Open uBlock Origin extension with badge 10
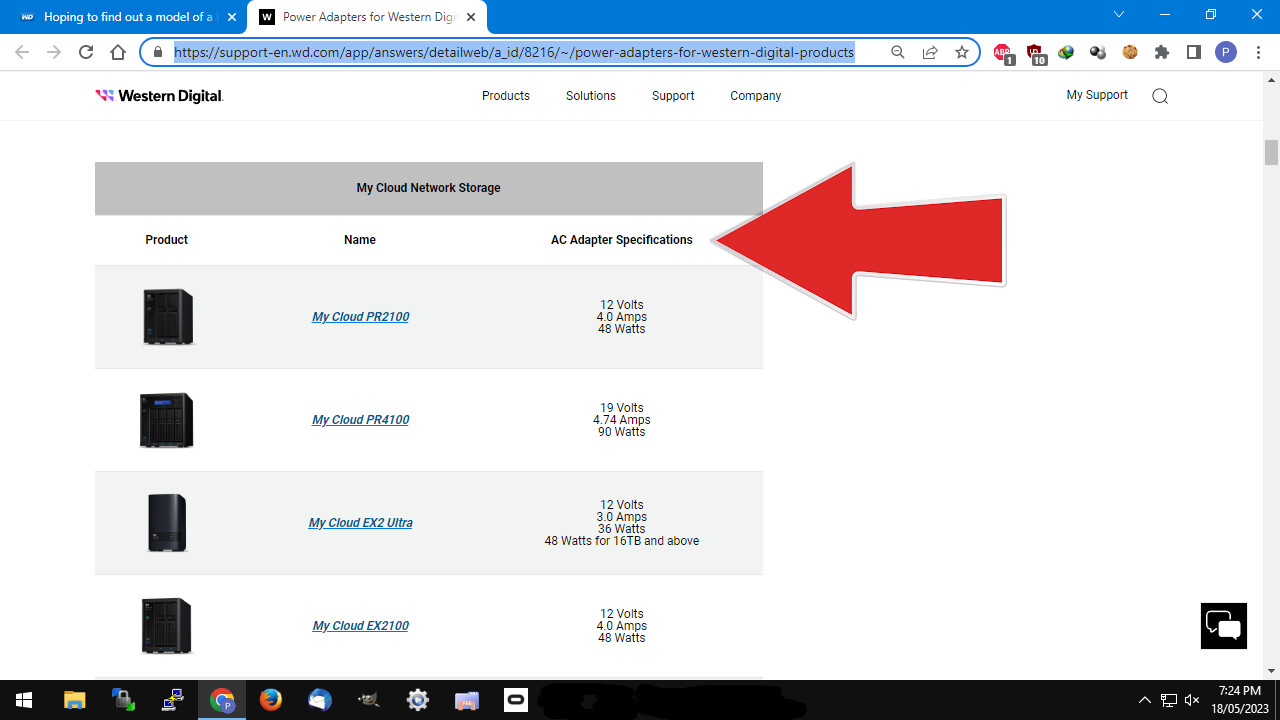The width and height of the screenshot is (1280, 720). pos(1036,53)
